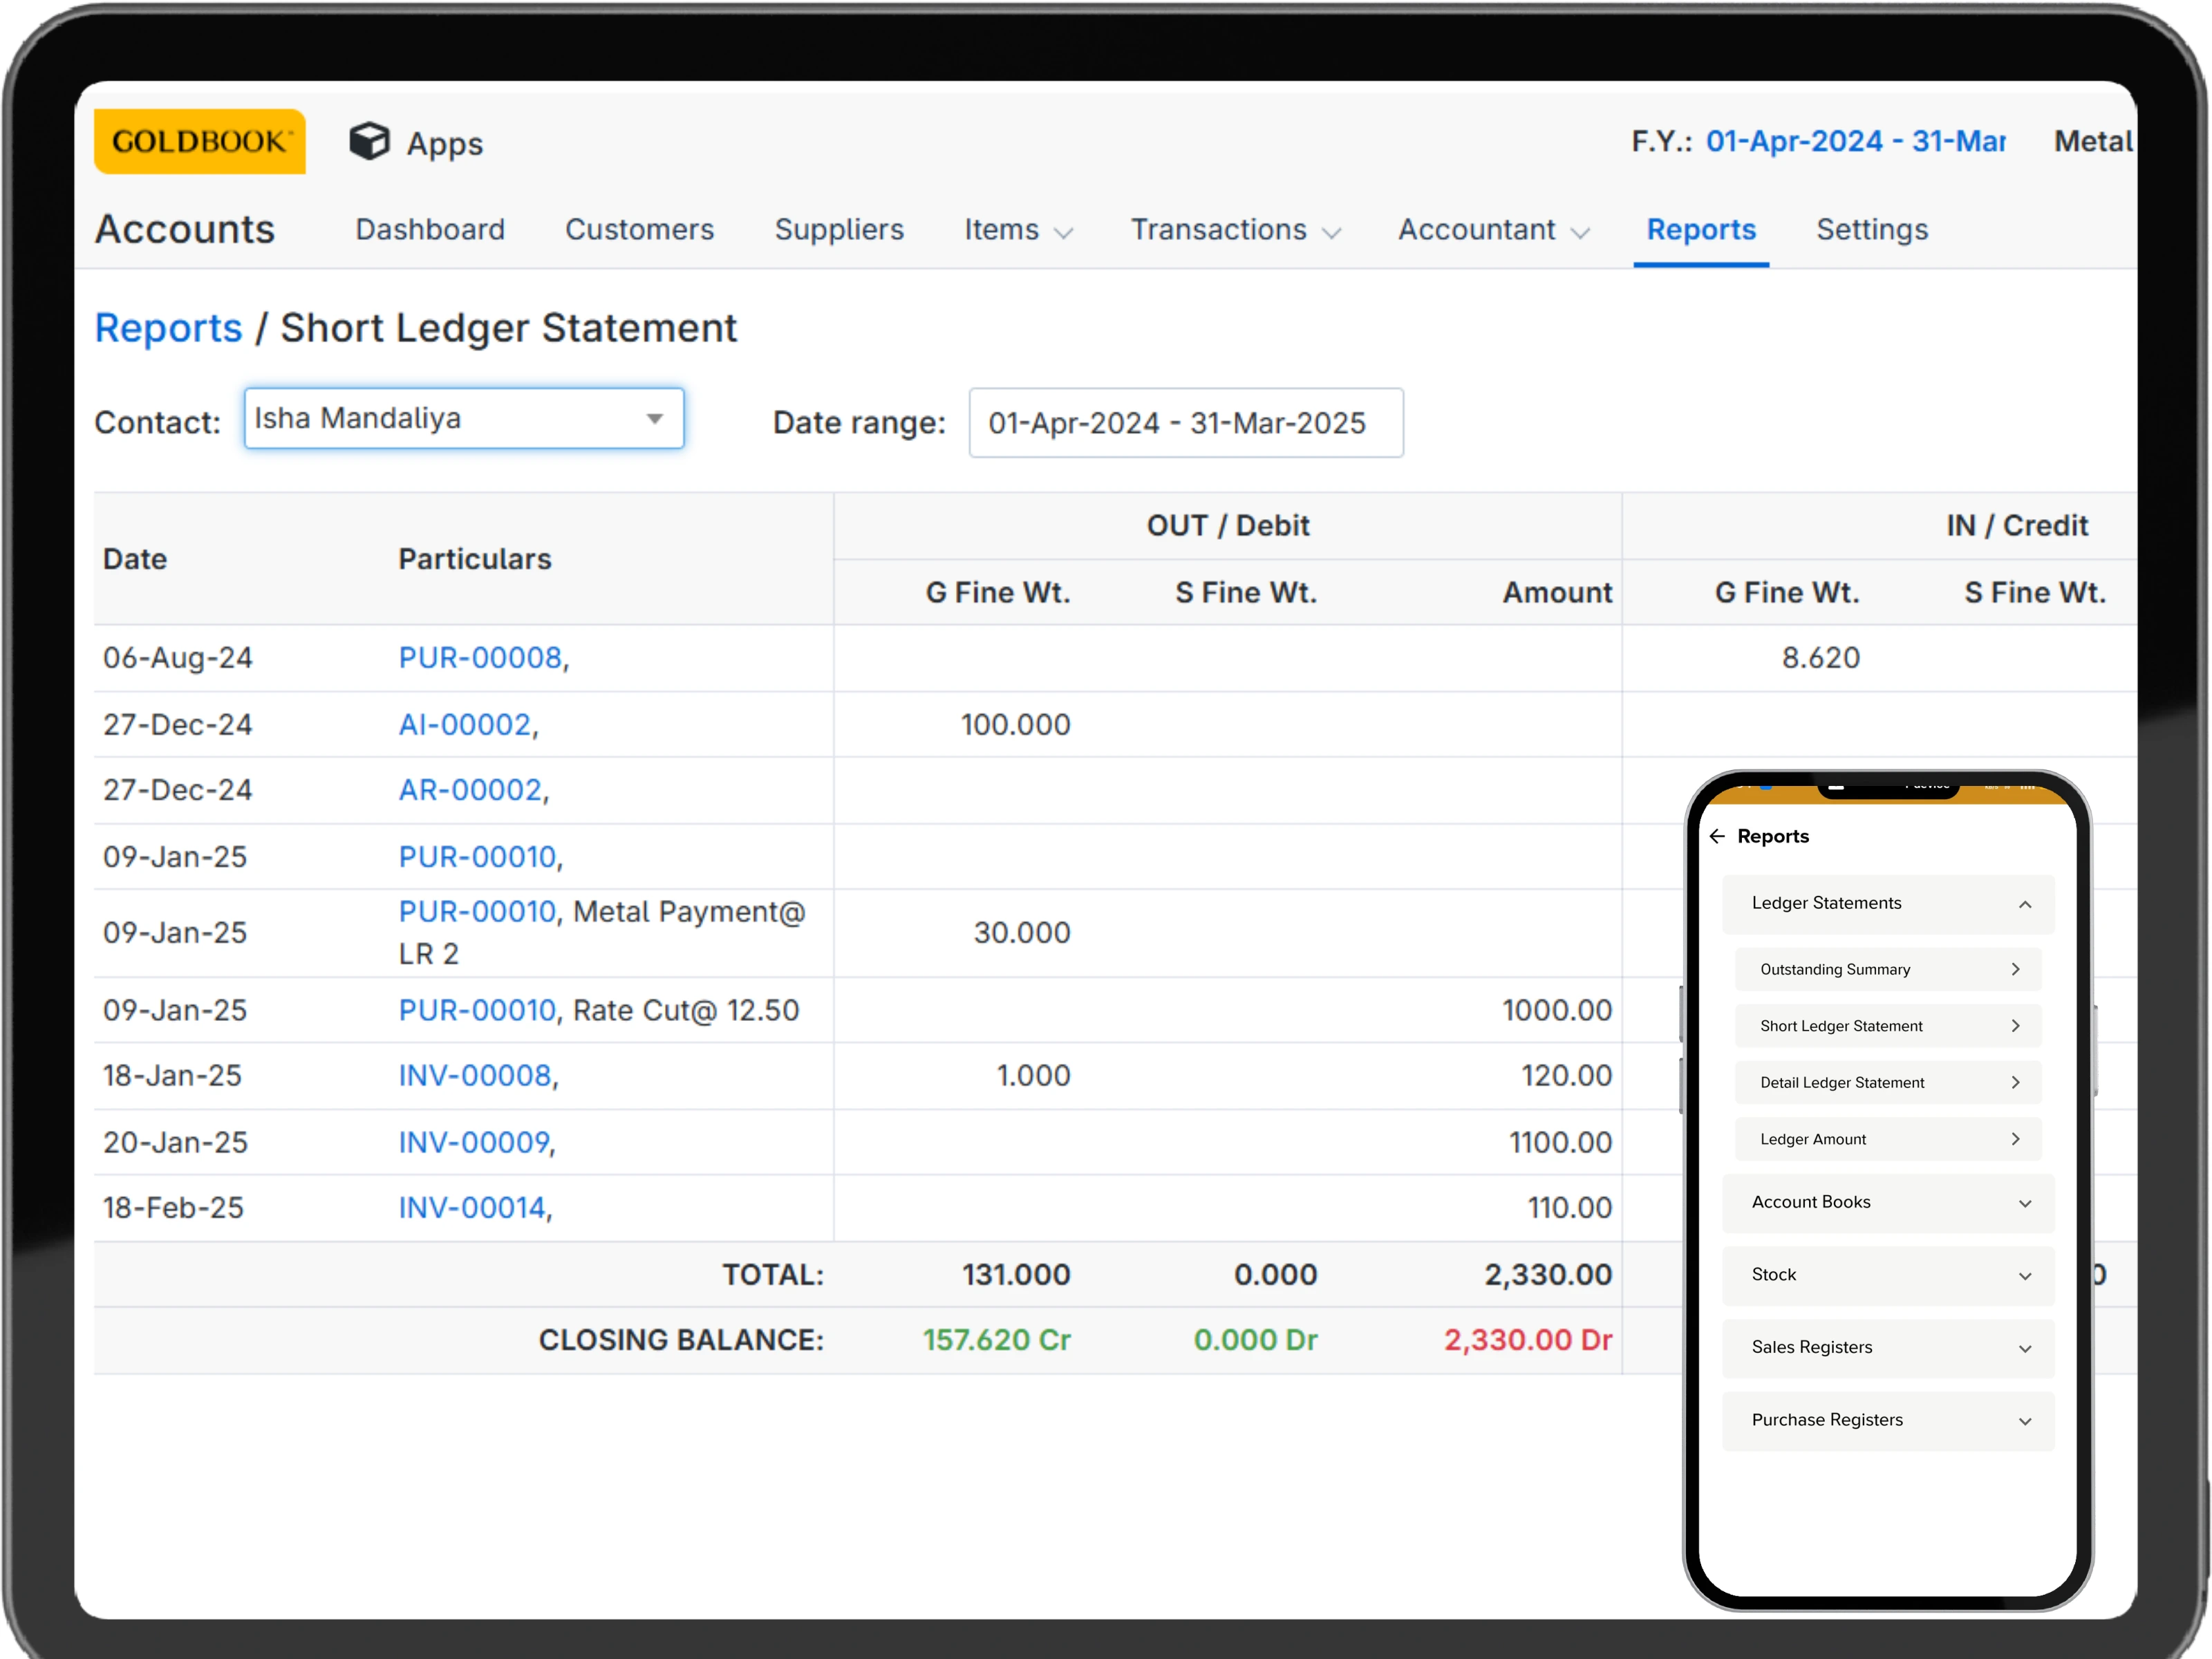Tap the Detail Ledger Statement arrow icon
This screenshot has height=1659, width=2212.
(x=2015, y=1082)
